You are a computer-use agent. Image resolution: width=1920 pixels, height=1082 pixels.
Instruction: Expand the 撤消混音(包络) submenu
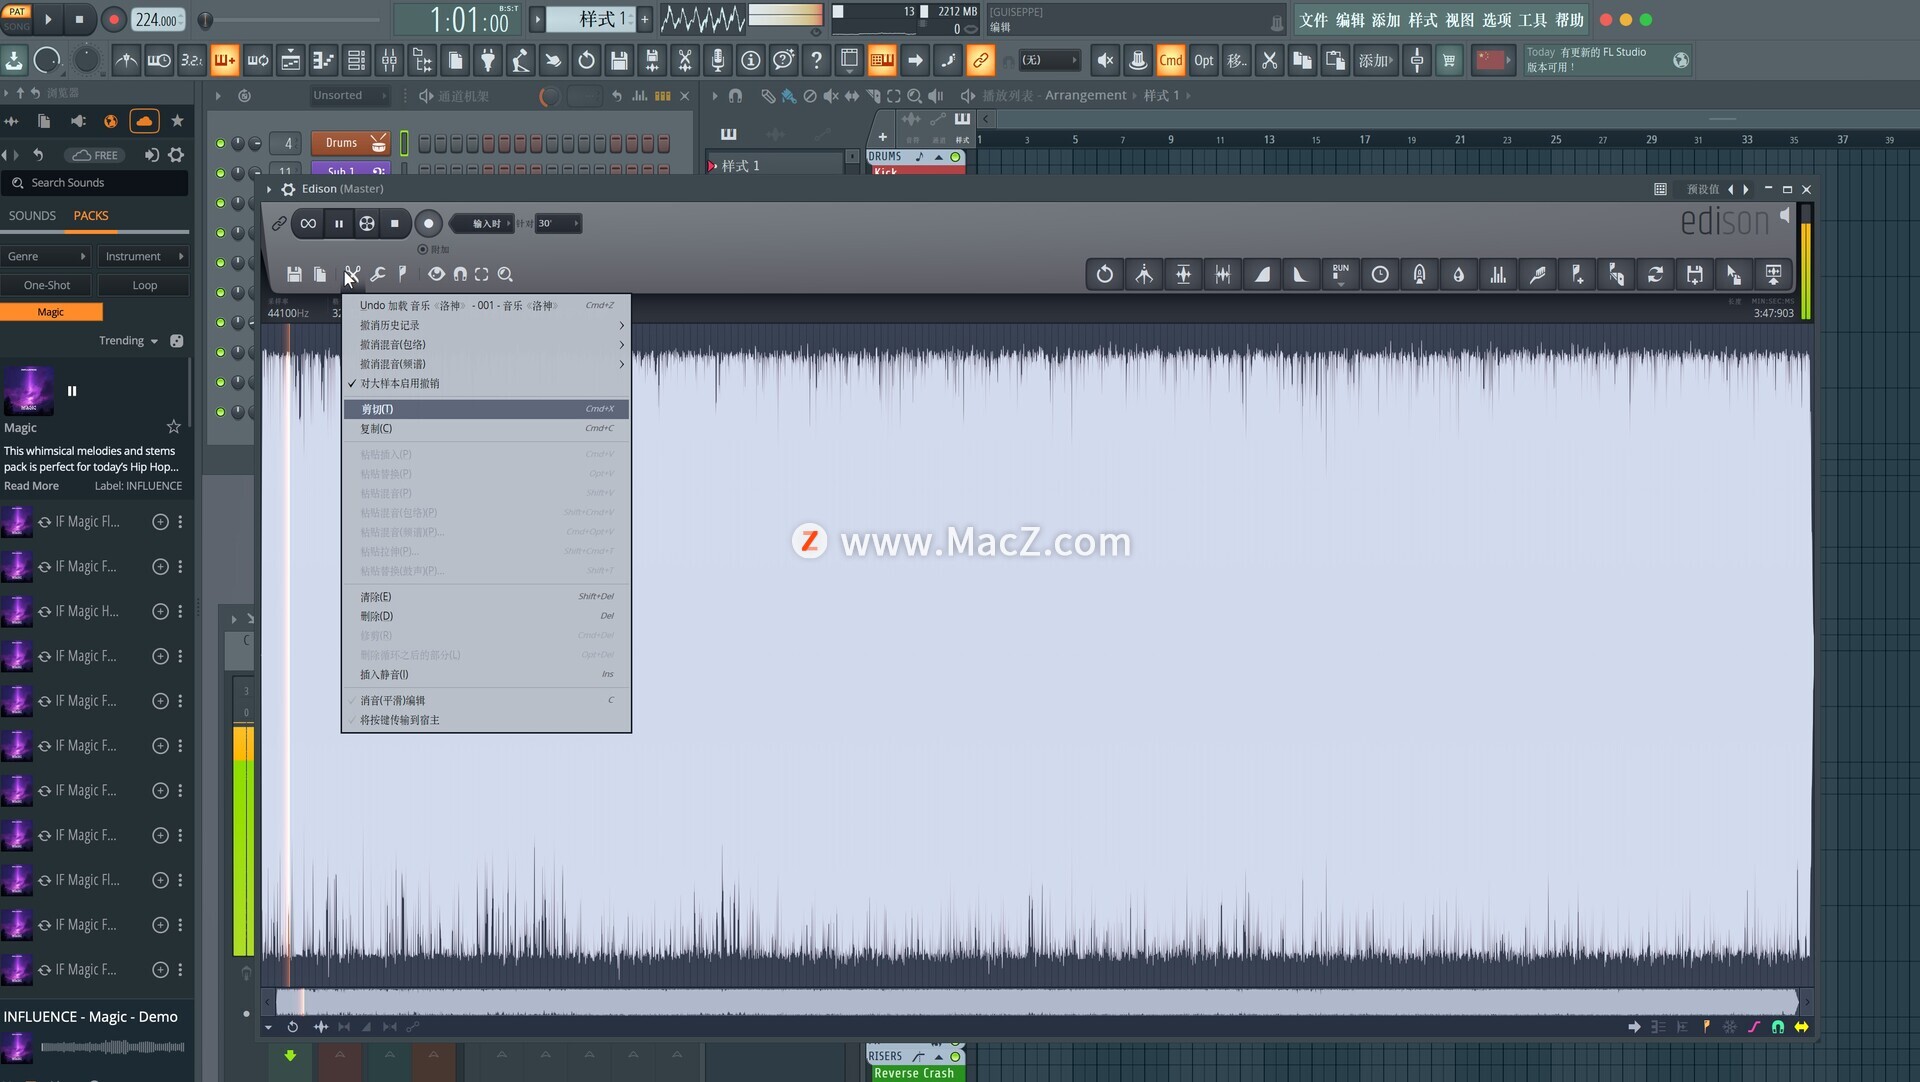pos(486,345)
